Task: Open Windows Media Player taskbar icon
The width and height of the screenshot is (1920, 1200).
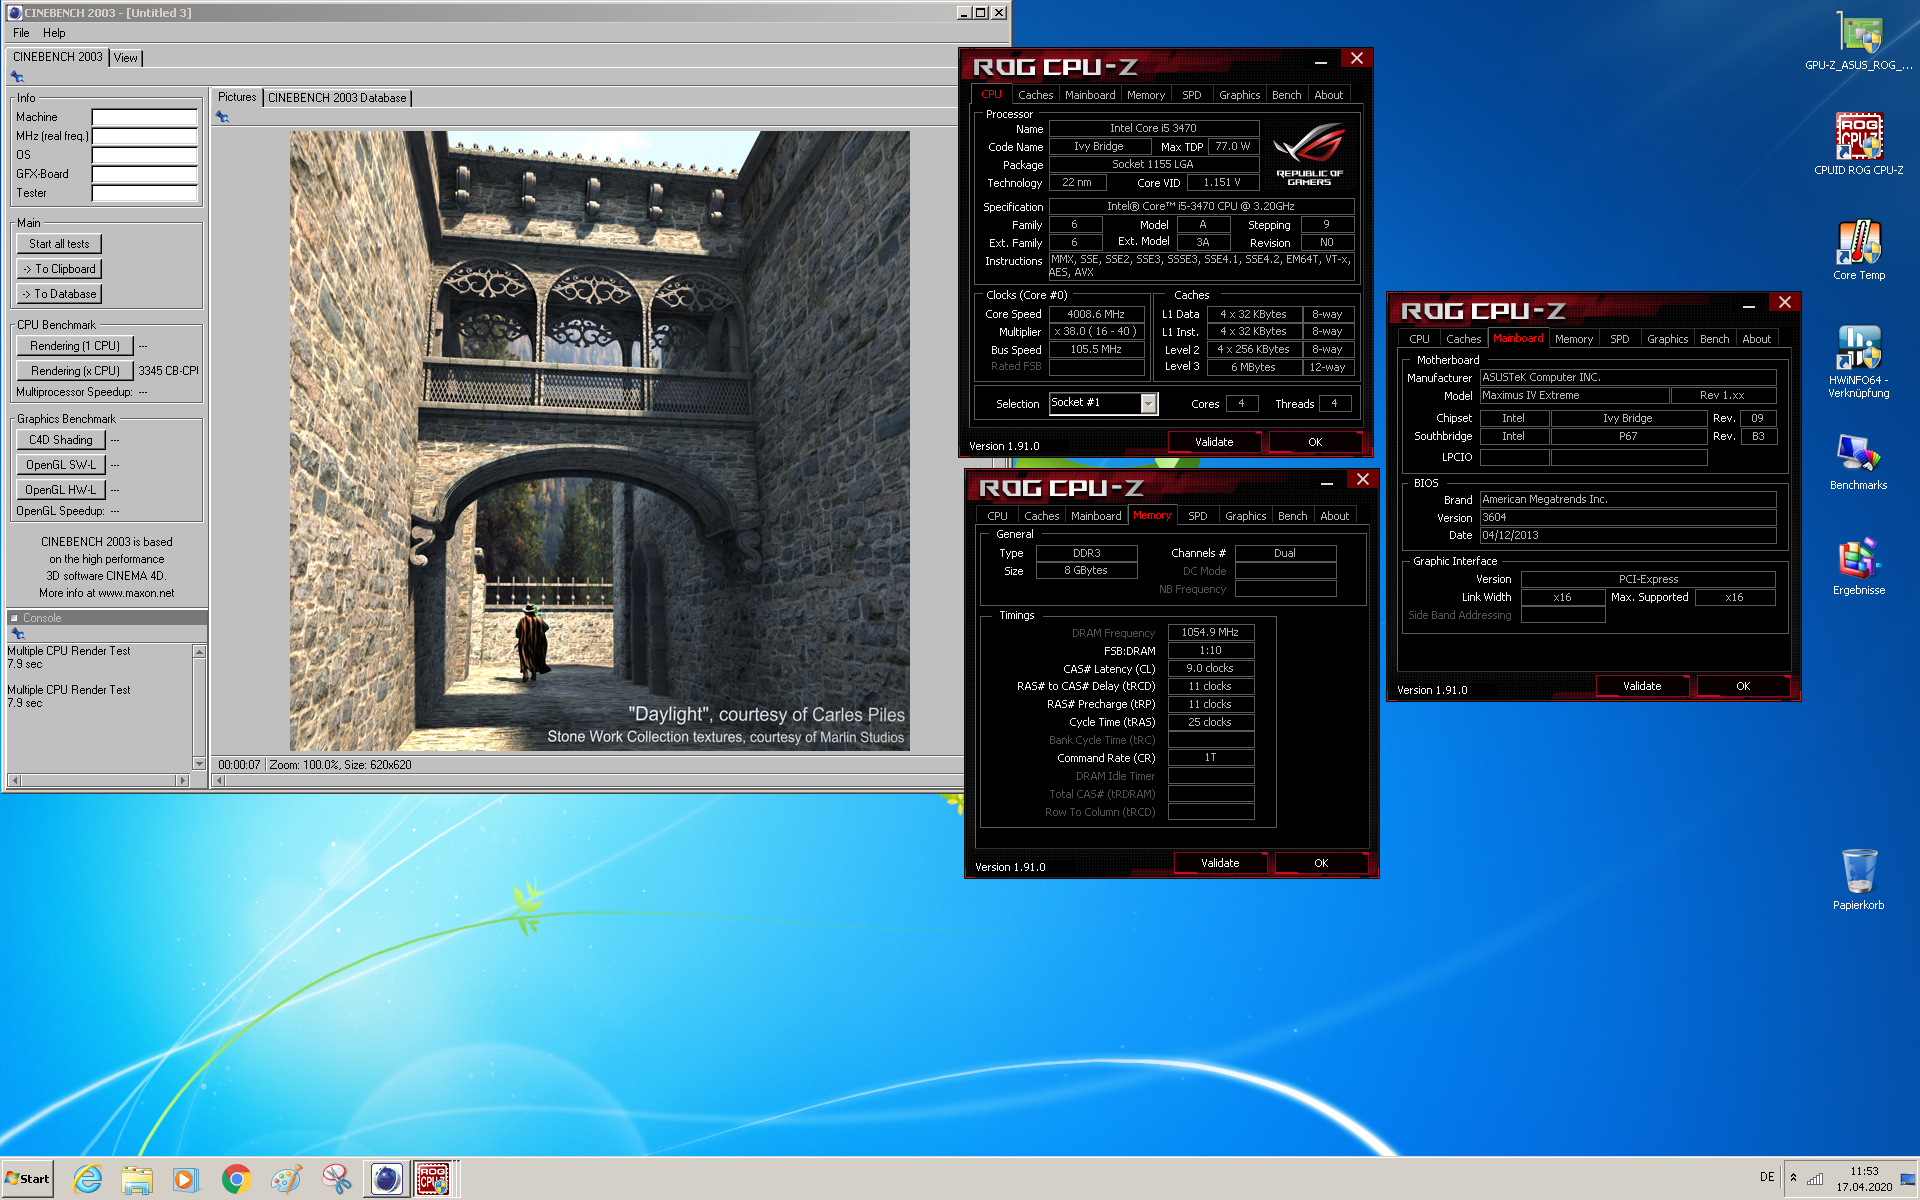Action: [x=186, y=1179]
